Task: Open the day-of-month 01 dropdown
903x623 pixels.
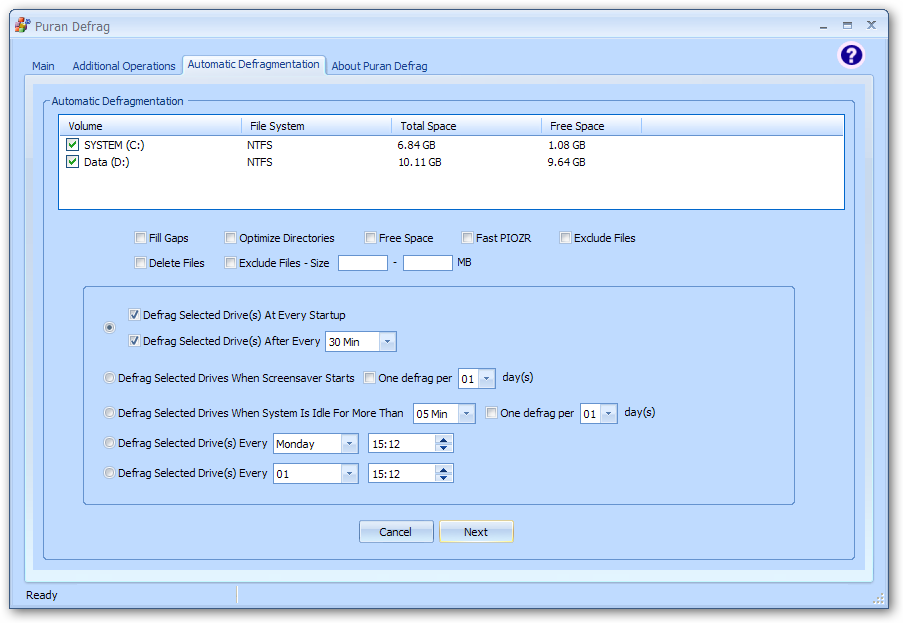Action: pos(349,473)
